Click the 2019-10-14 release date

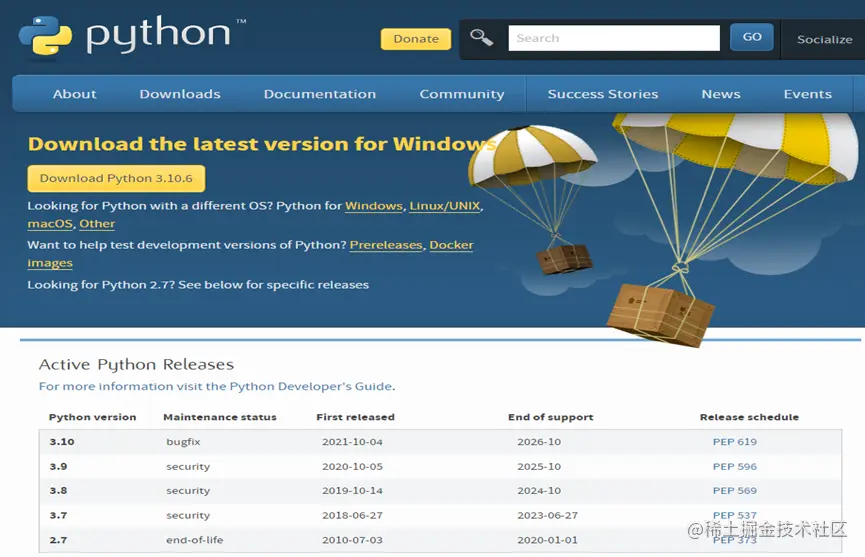(x=352, y=491)
